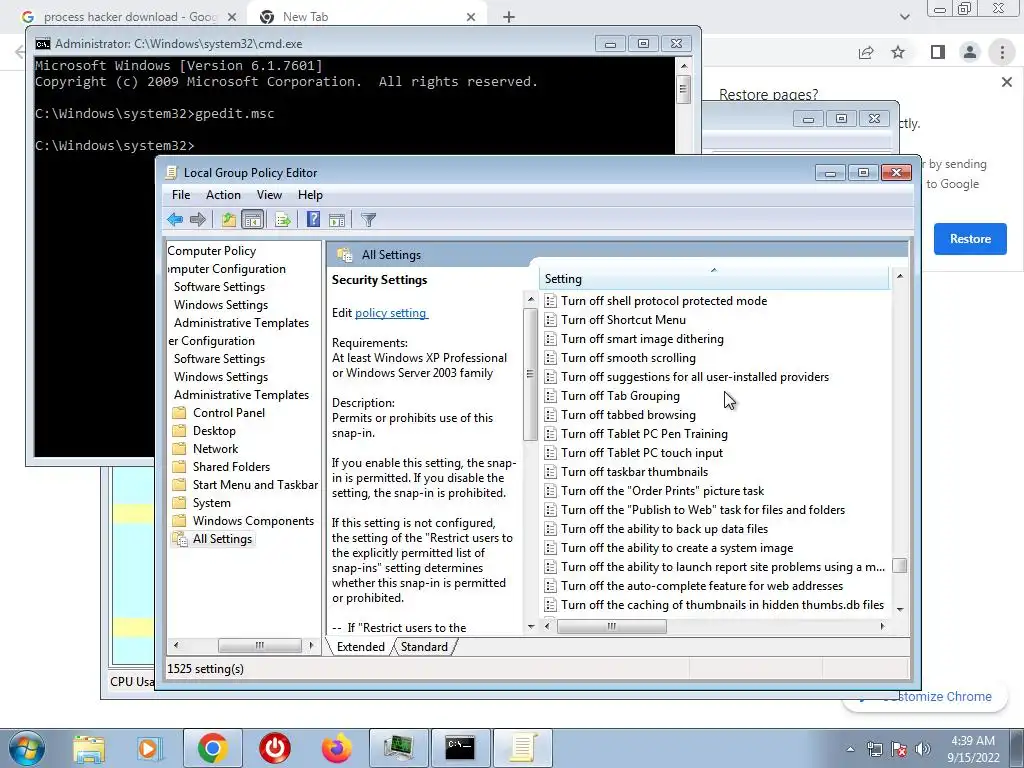This screenshot has height=768, width=1024.
Task: Click the Setting column header
Action: pyautogui.click(x=714, y=279)
